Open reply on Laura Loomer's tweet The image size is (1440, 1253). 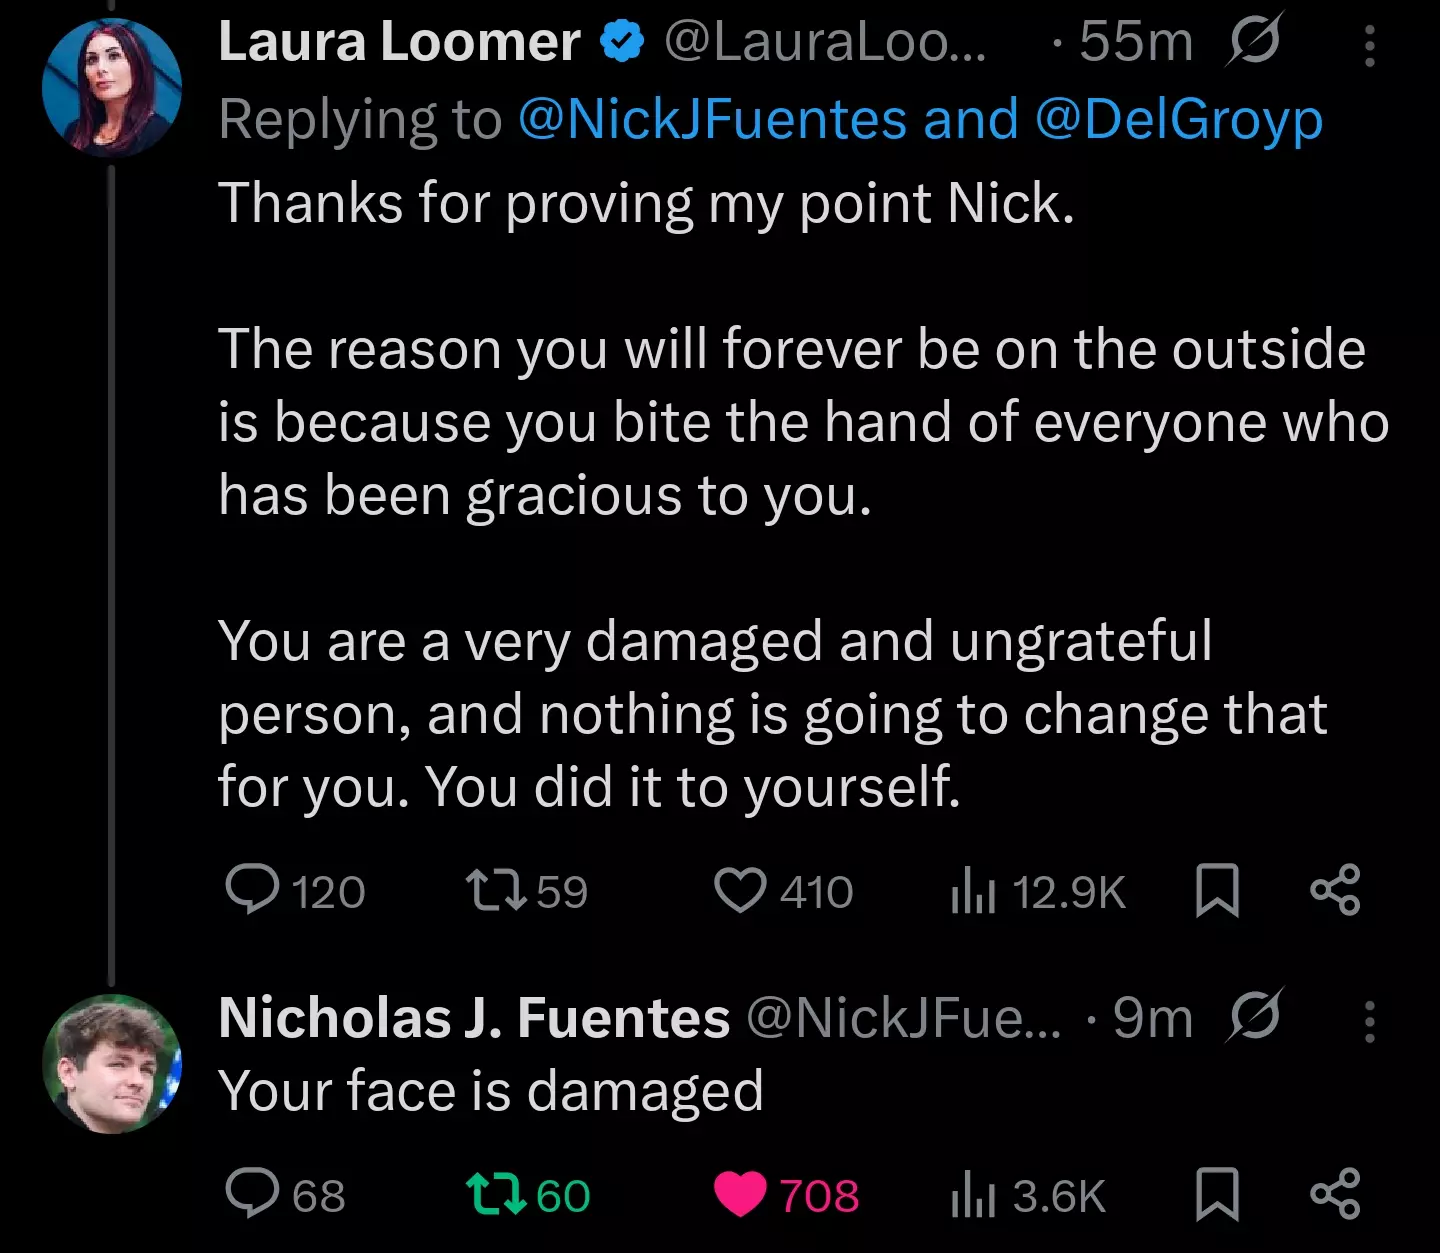tap(295, 890)
